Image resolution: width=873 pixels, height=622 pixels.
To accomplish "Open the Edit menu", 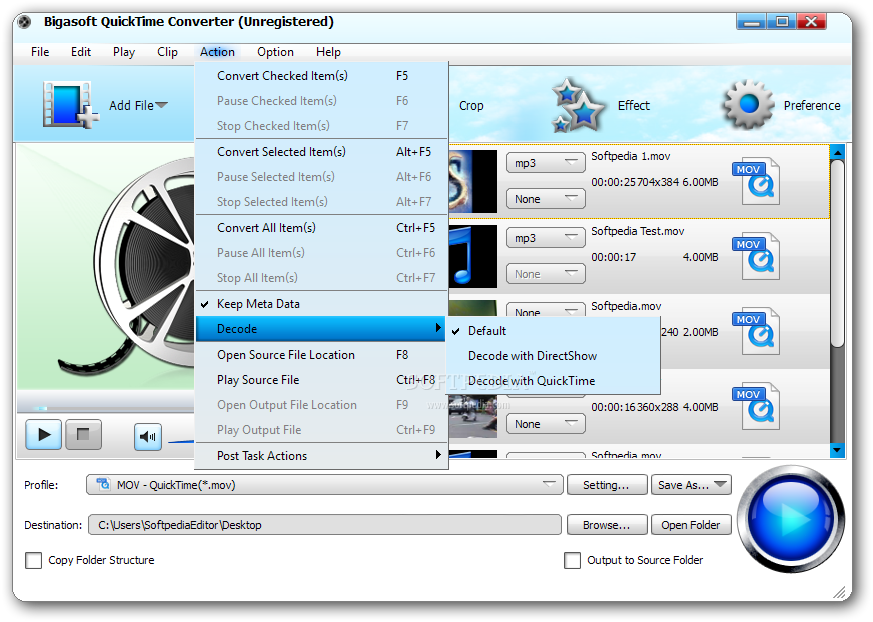I will [81, 52].
